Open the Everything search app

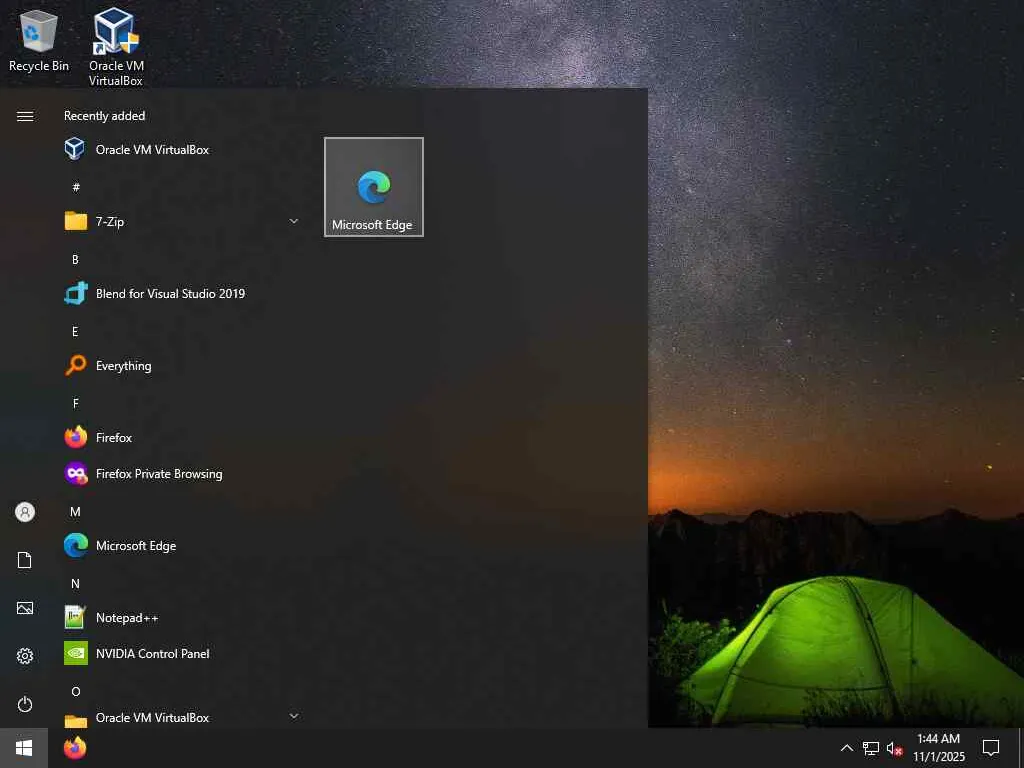point(183,366)
